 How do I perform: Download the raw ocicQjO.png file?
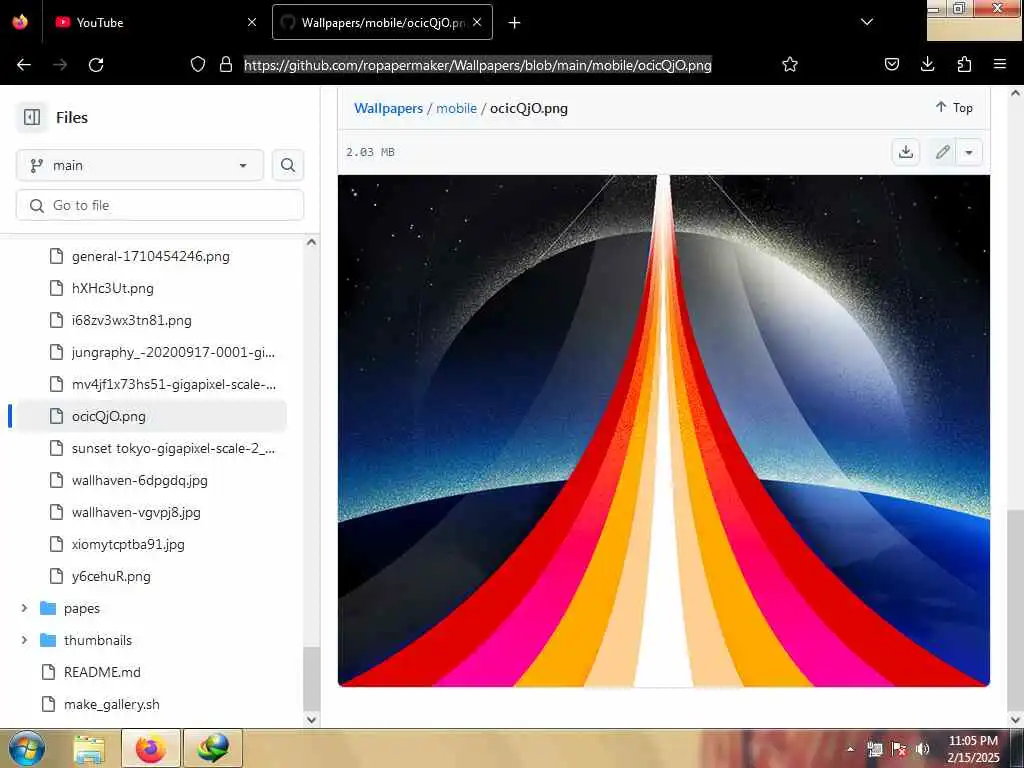click(x=906, y=152)
